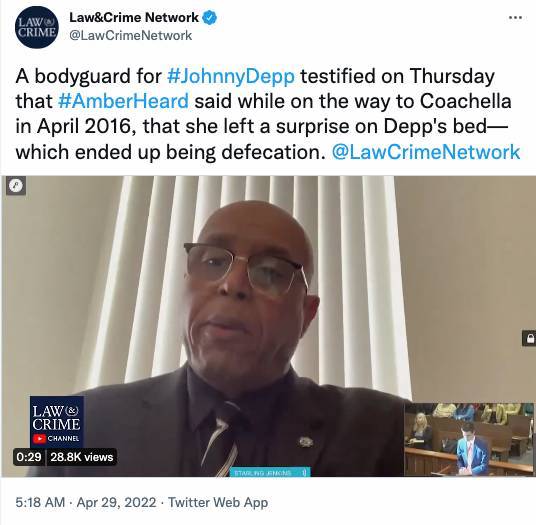Play the bodyguard testimony video
Image resolution: width=536 pixels, height=525 pixels.
tap(268, 326)
